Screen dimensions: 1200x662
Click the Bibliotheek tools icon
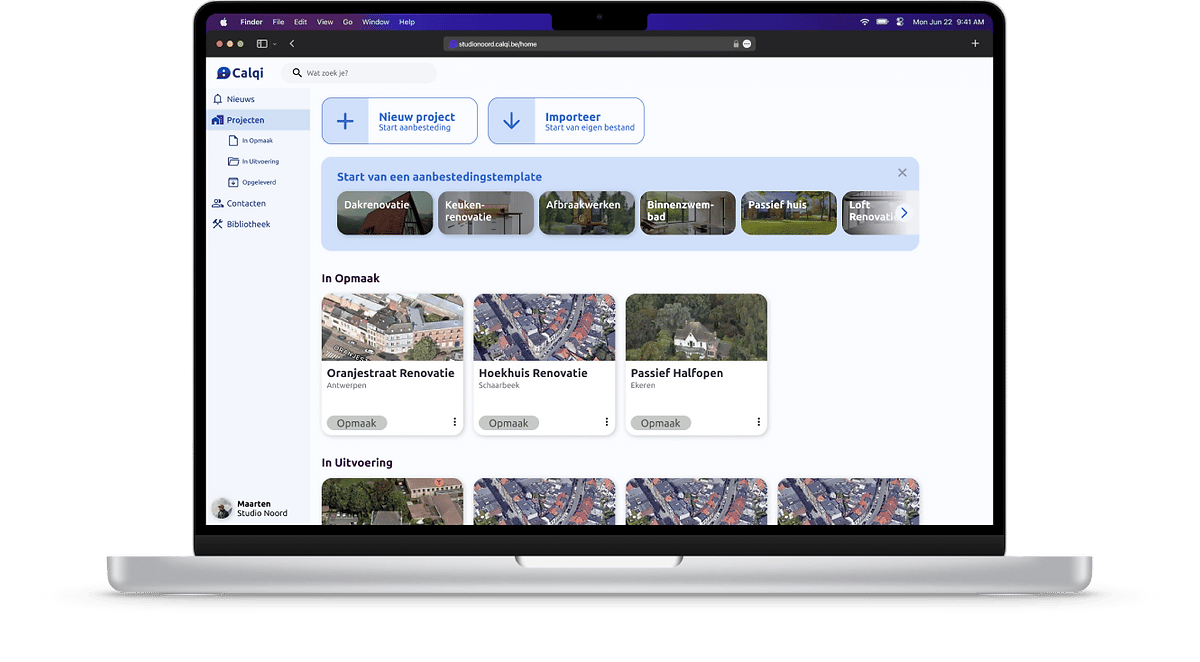pyautogui.click(x=218, y=224)
